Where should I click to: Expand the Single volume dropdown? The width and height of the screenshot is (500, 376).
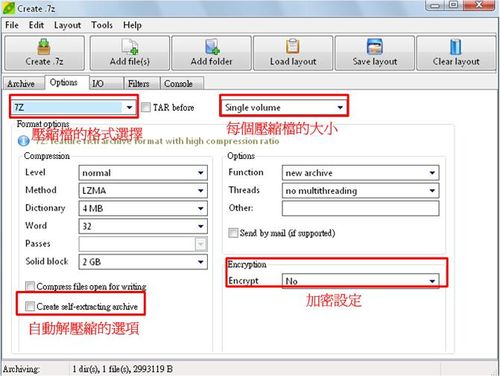pyautogui.click(x=284, y=107)
